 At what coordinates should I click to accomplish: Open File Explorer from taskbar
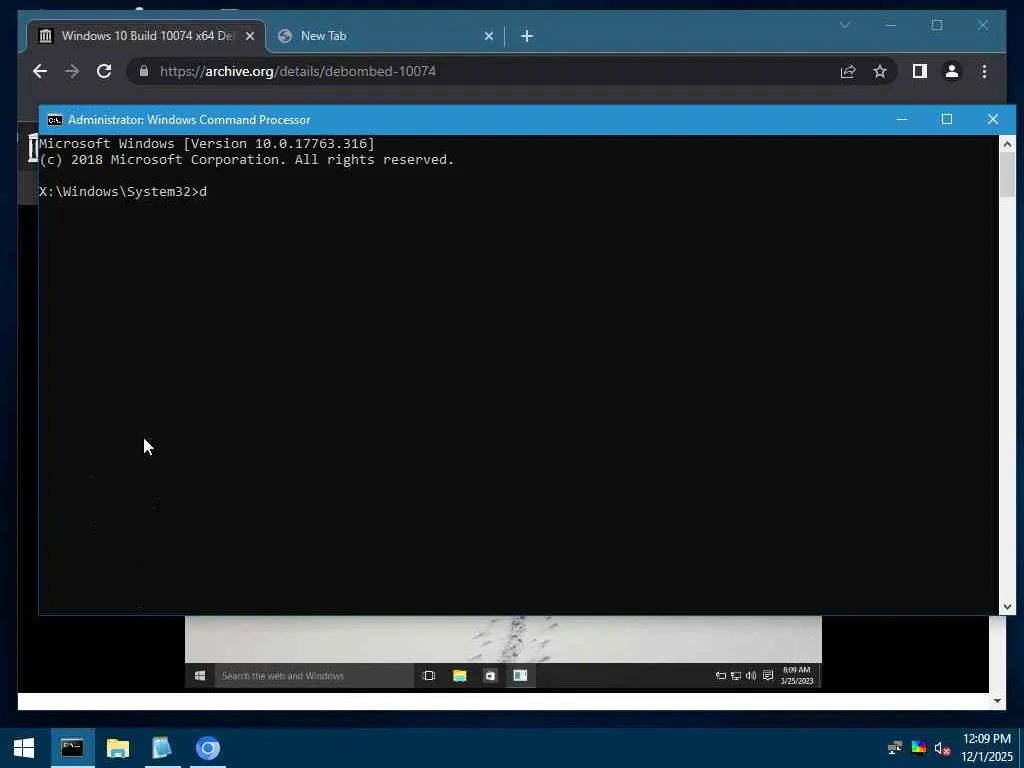click(118, 748)
